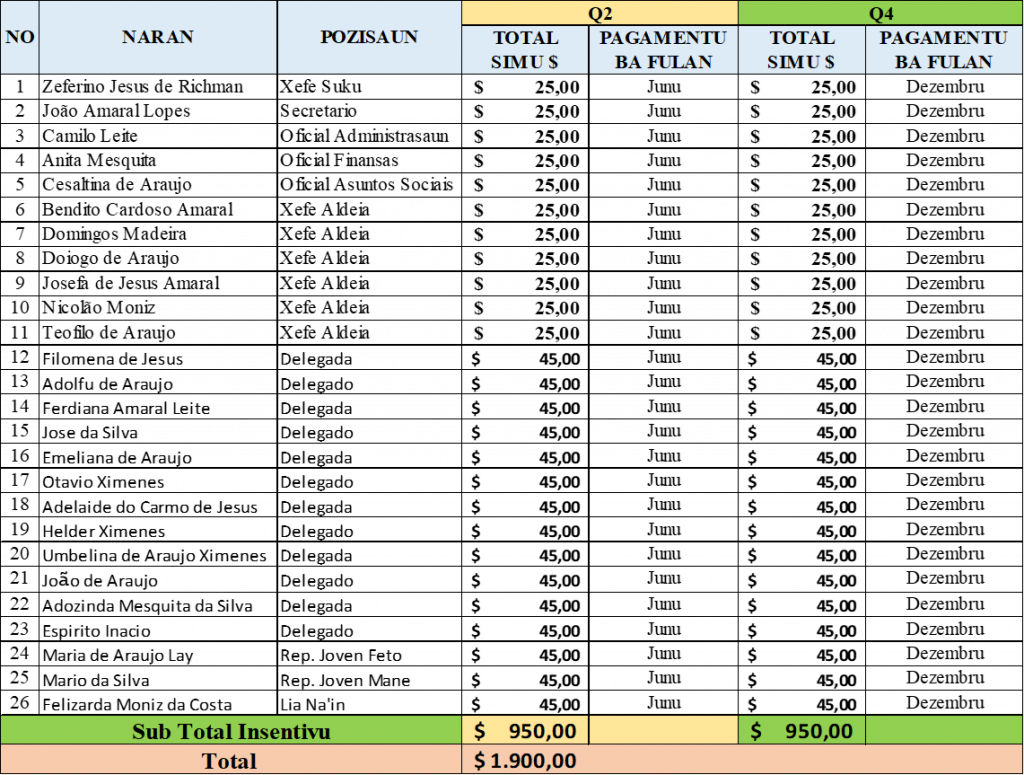
Task: Click blacked-out area below NARAN header
Action: click(158, 390)
